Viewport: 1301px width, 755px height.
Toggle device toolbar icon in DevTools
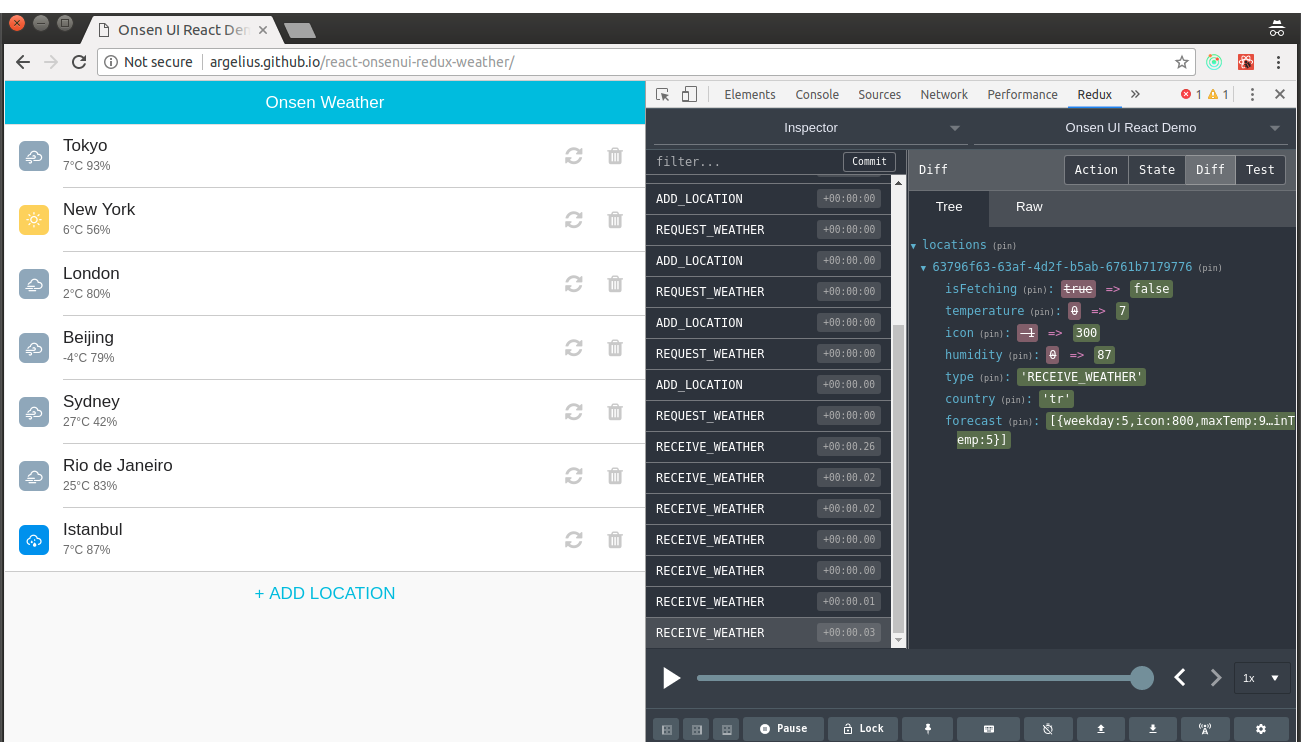click(x=689, y=94)
